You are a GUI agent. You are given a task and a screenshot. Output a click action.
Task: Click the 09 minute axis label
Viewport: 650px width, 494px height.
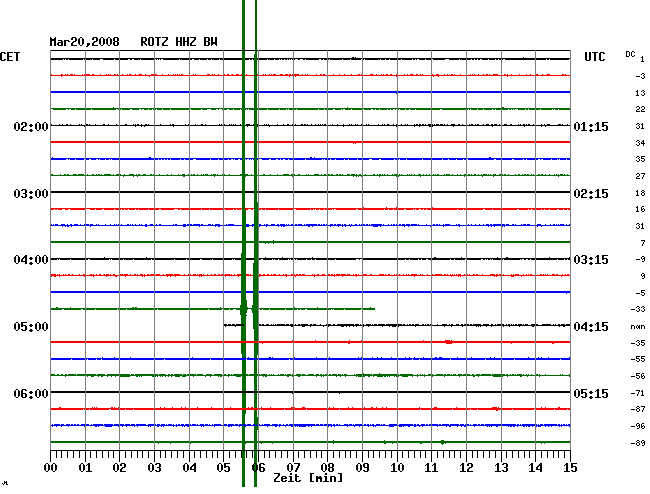362,468
